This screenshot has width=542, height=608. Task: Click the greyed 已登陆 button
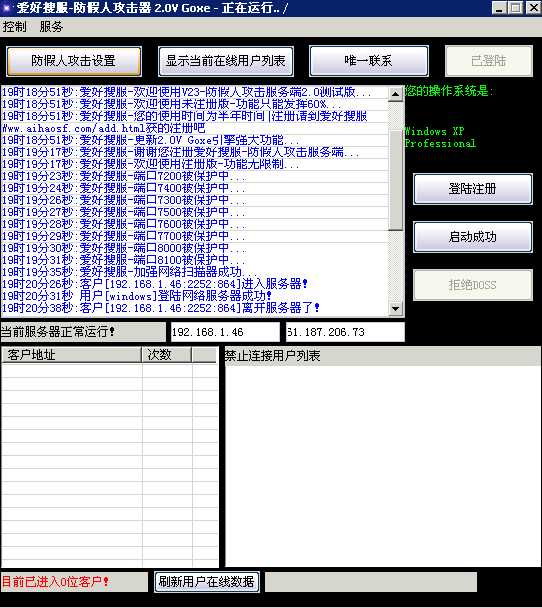488,61
